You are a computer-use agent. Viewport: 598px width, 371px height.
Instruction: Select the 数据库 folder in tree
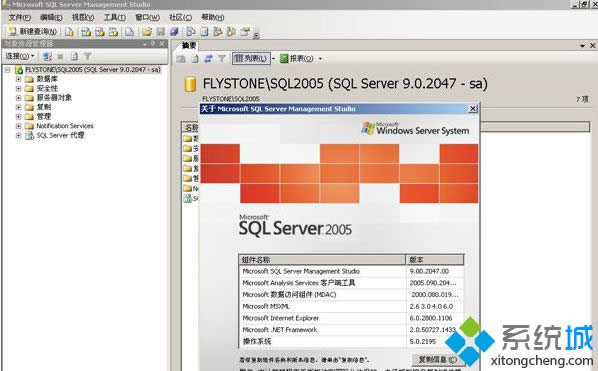(47, 79)
